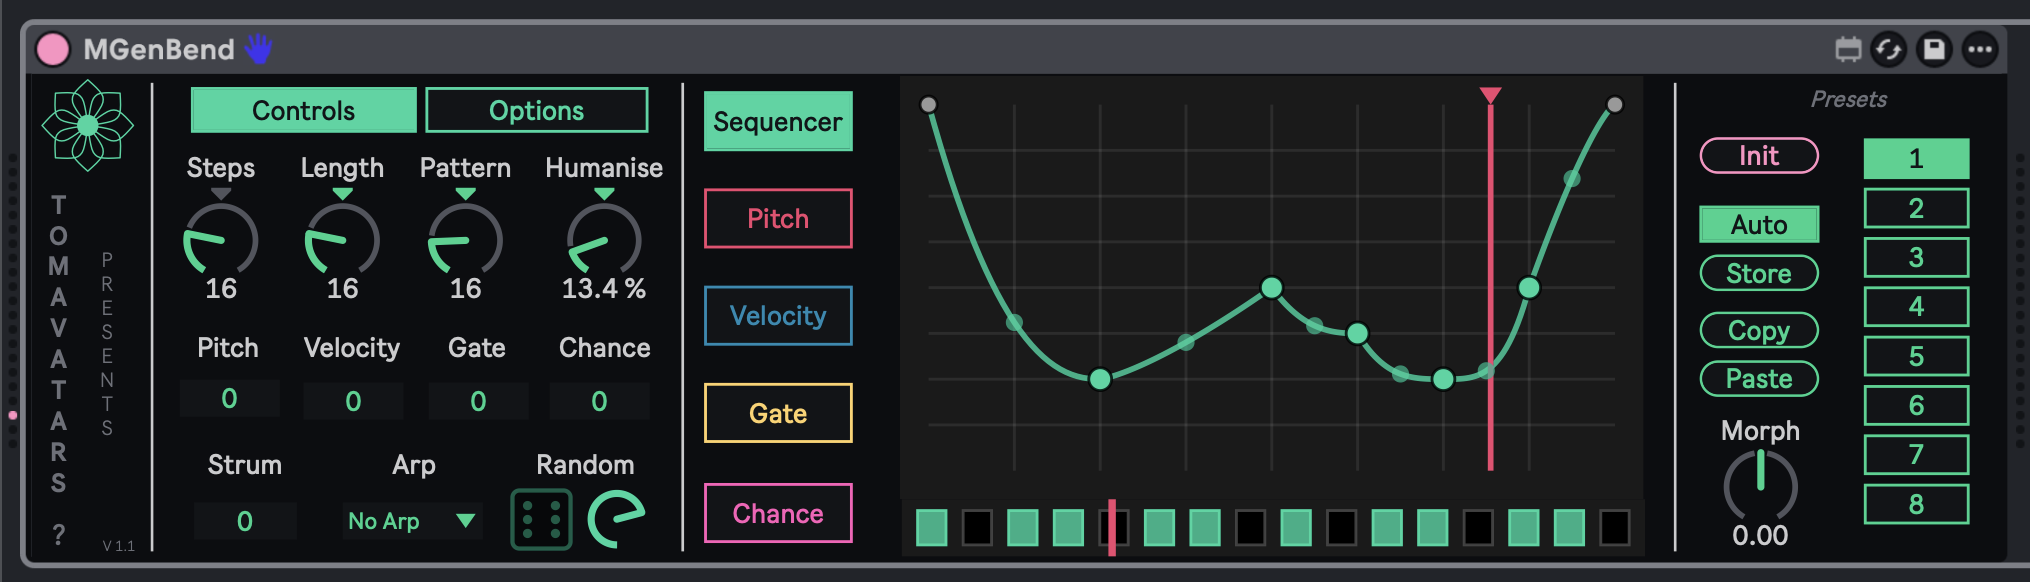This screenshot has width=2030, height=582.
Task: Click the Random reset arrow icon
Action: point(615,519)
